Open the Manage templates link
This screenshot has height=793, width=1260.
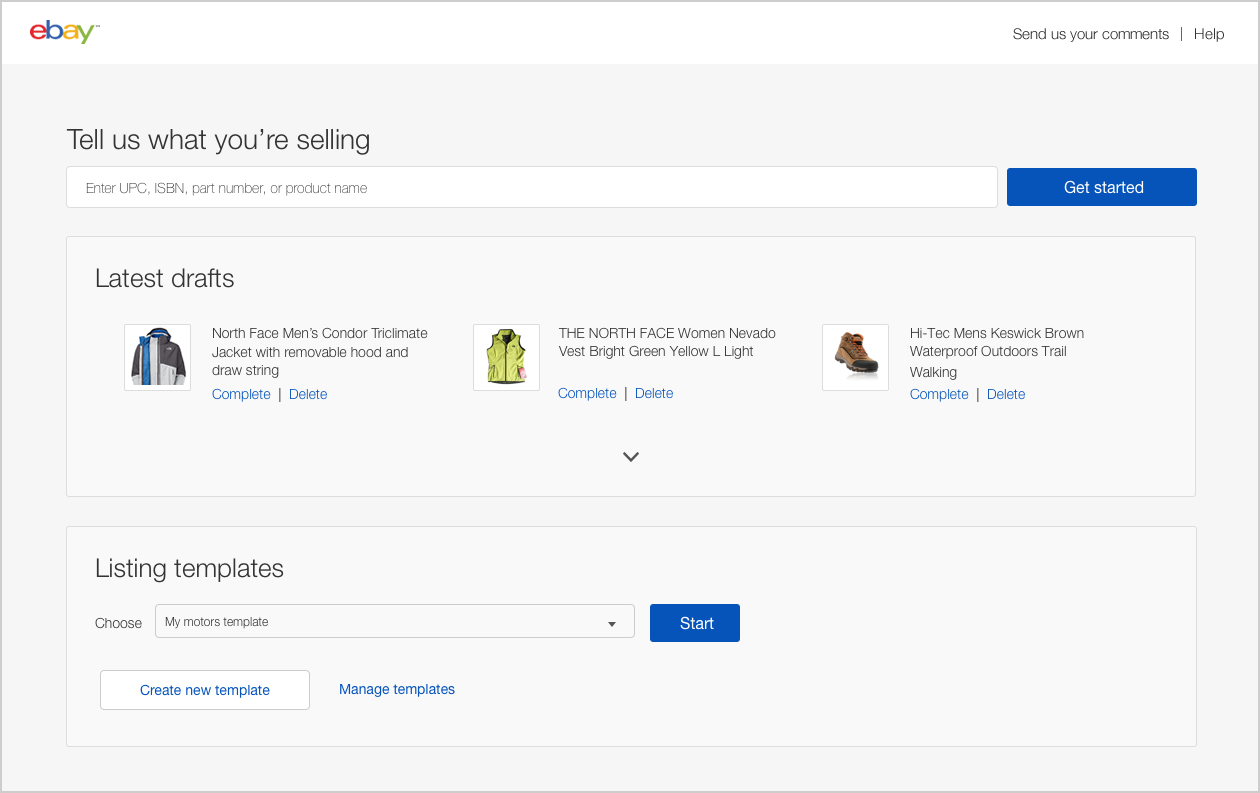click(x=397, y=689)
